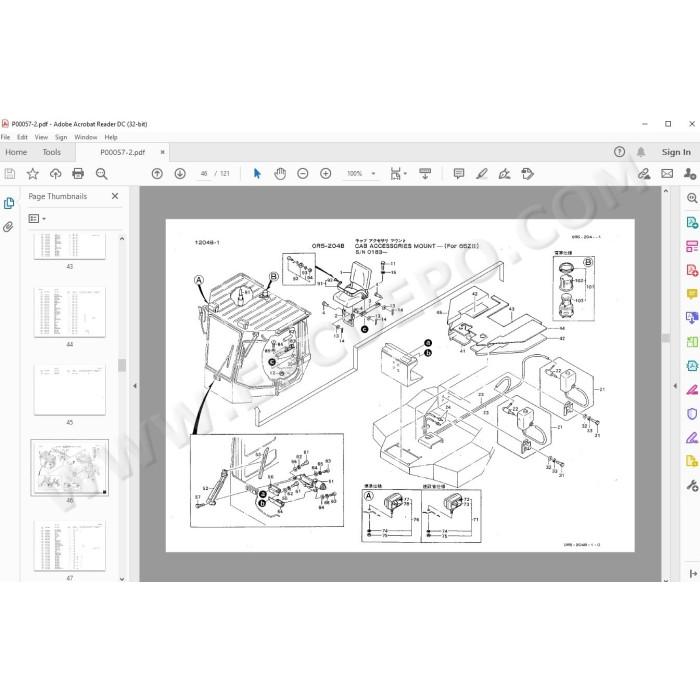700x700 pixels.
Task: Activate the Hand pan tool
Action: tap(280, 174)
